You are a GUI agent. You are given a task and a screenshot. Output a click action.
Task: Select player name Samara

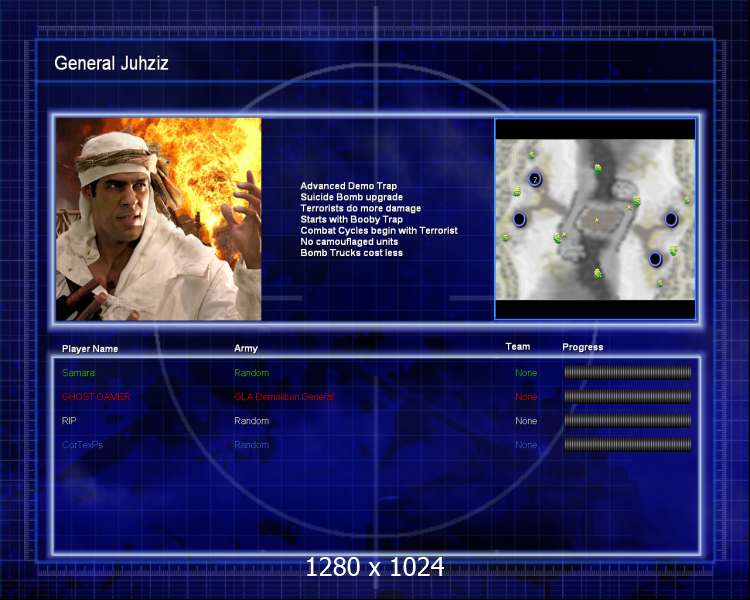[x=78, y=373]
